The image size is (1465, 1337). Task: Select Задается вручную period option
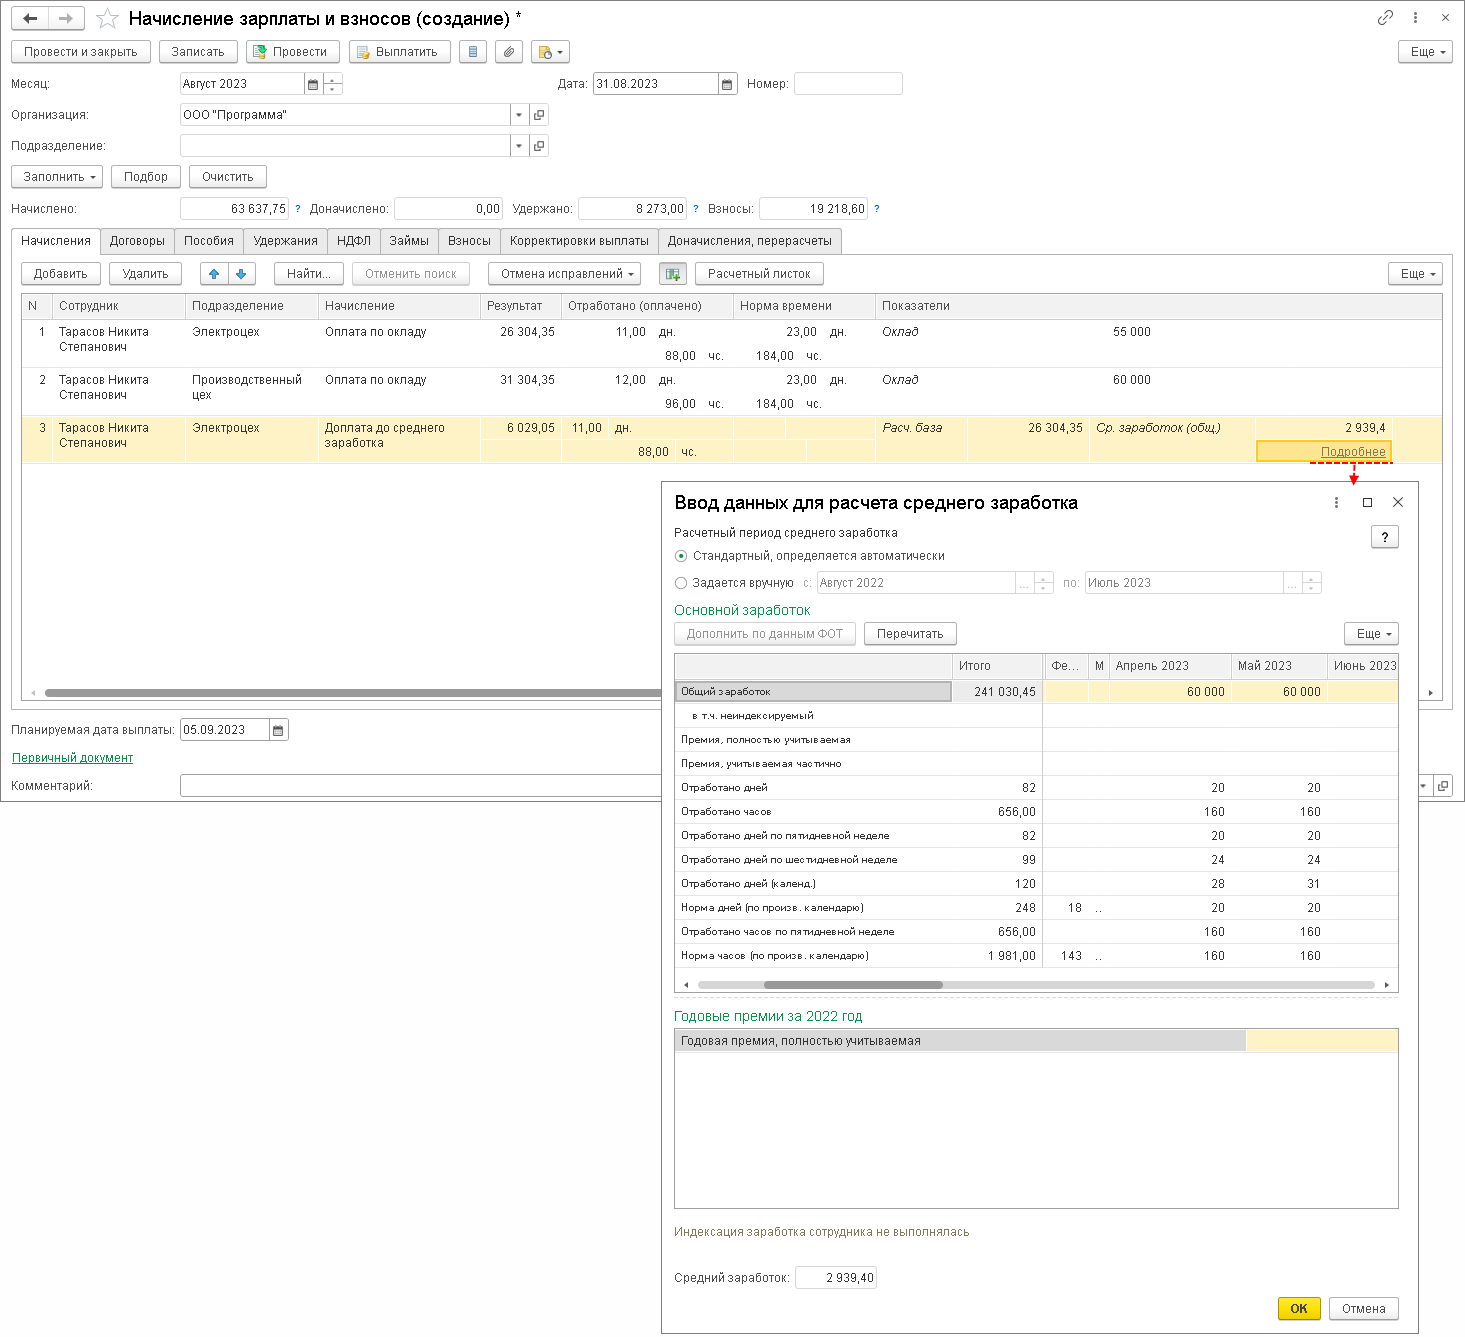point(681,583)
